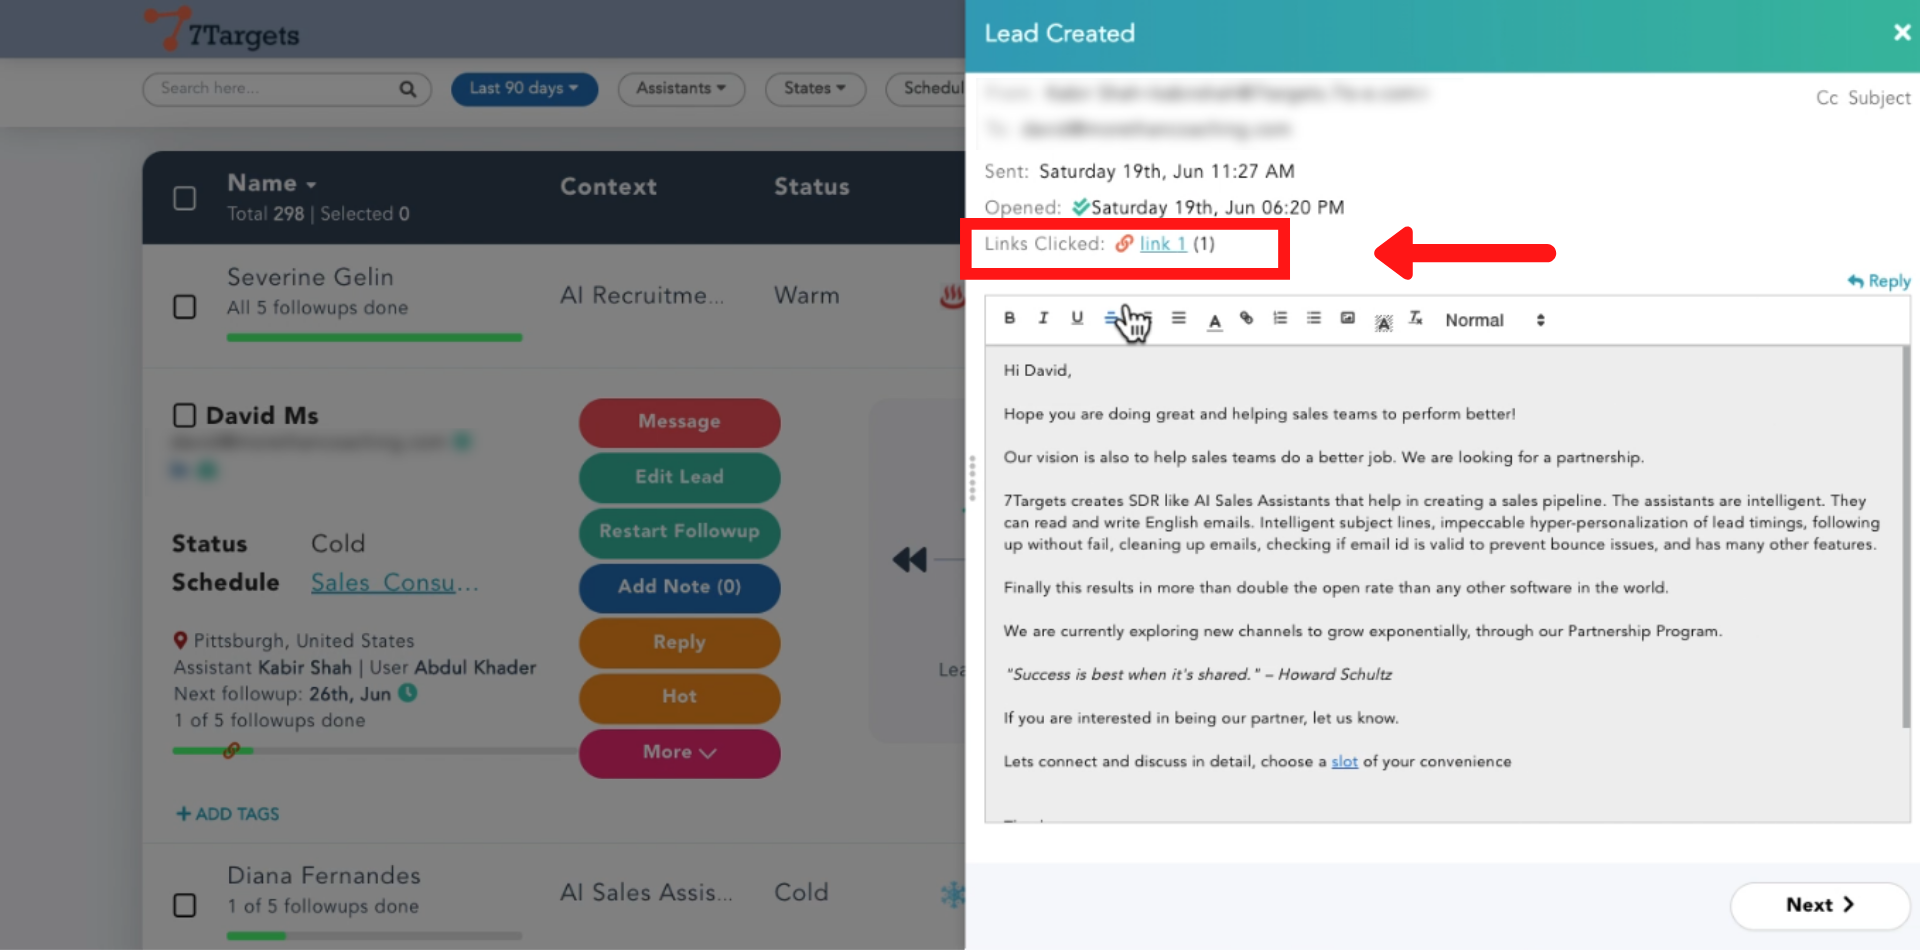Open link 1 in Links Clicked
Viewport: 1920px width, 950px height.
(1162, 244)
